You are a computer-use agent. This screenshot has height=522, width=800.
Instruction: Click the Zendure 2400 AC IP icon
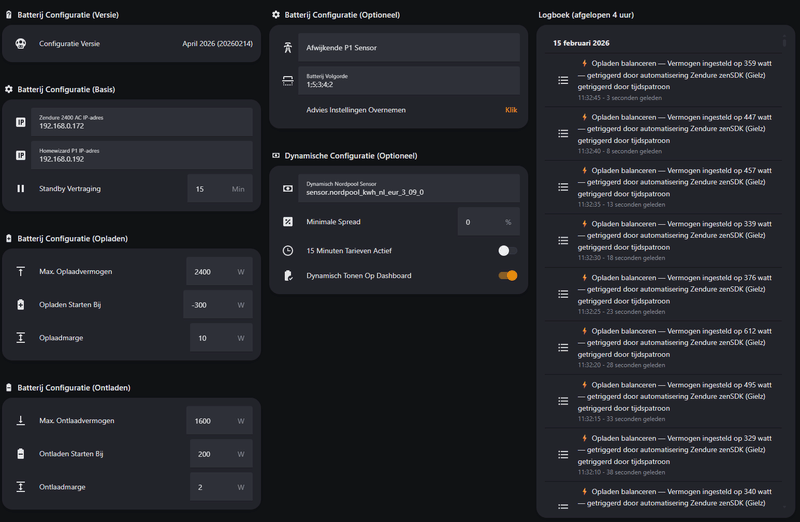coord(21,122)
